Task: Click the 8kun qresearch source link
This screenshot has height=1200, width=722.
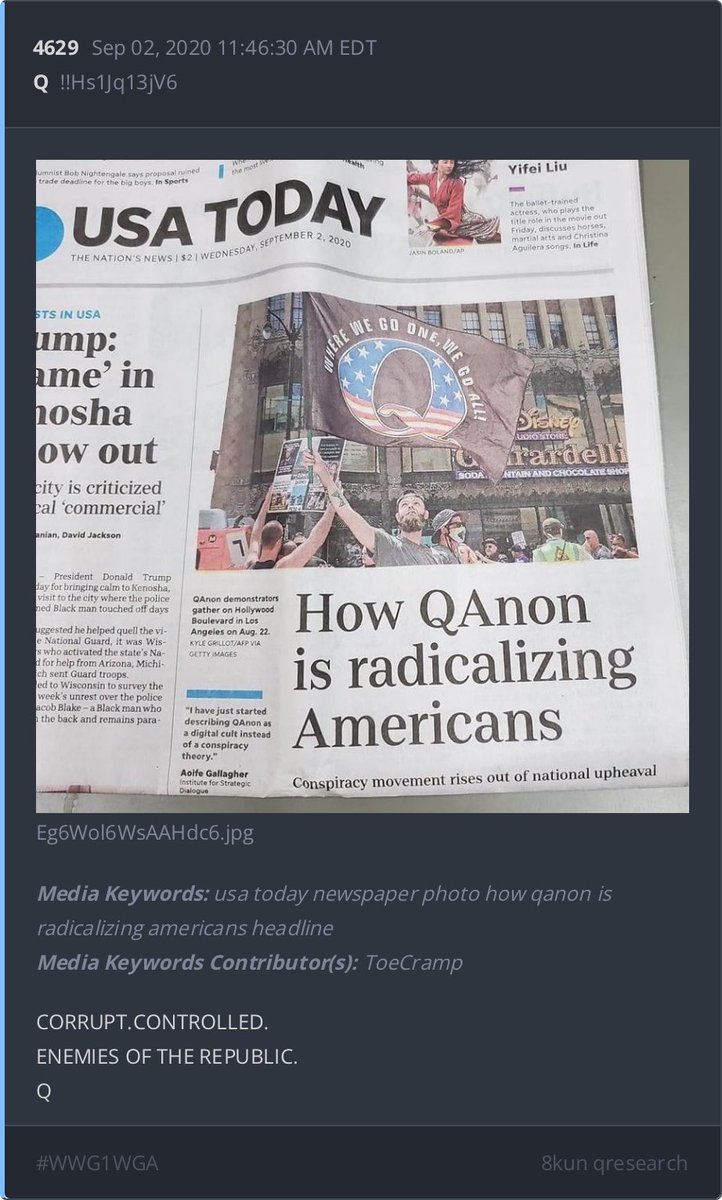Action: 614,1163
